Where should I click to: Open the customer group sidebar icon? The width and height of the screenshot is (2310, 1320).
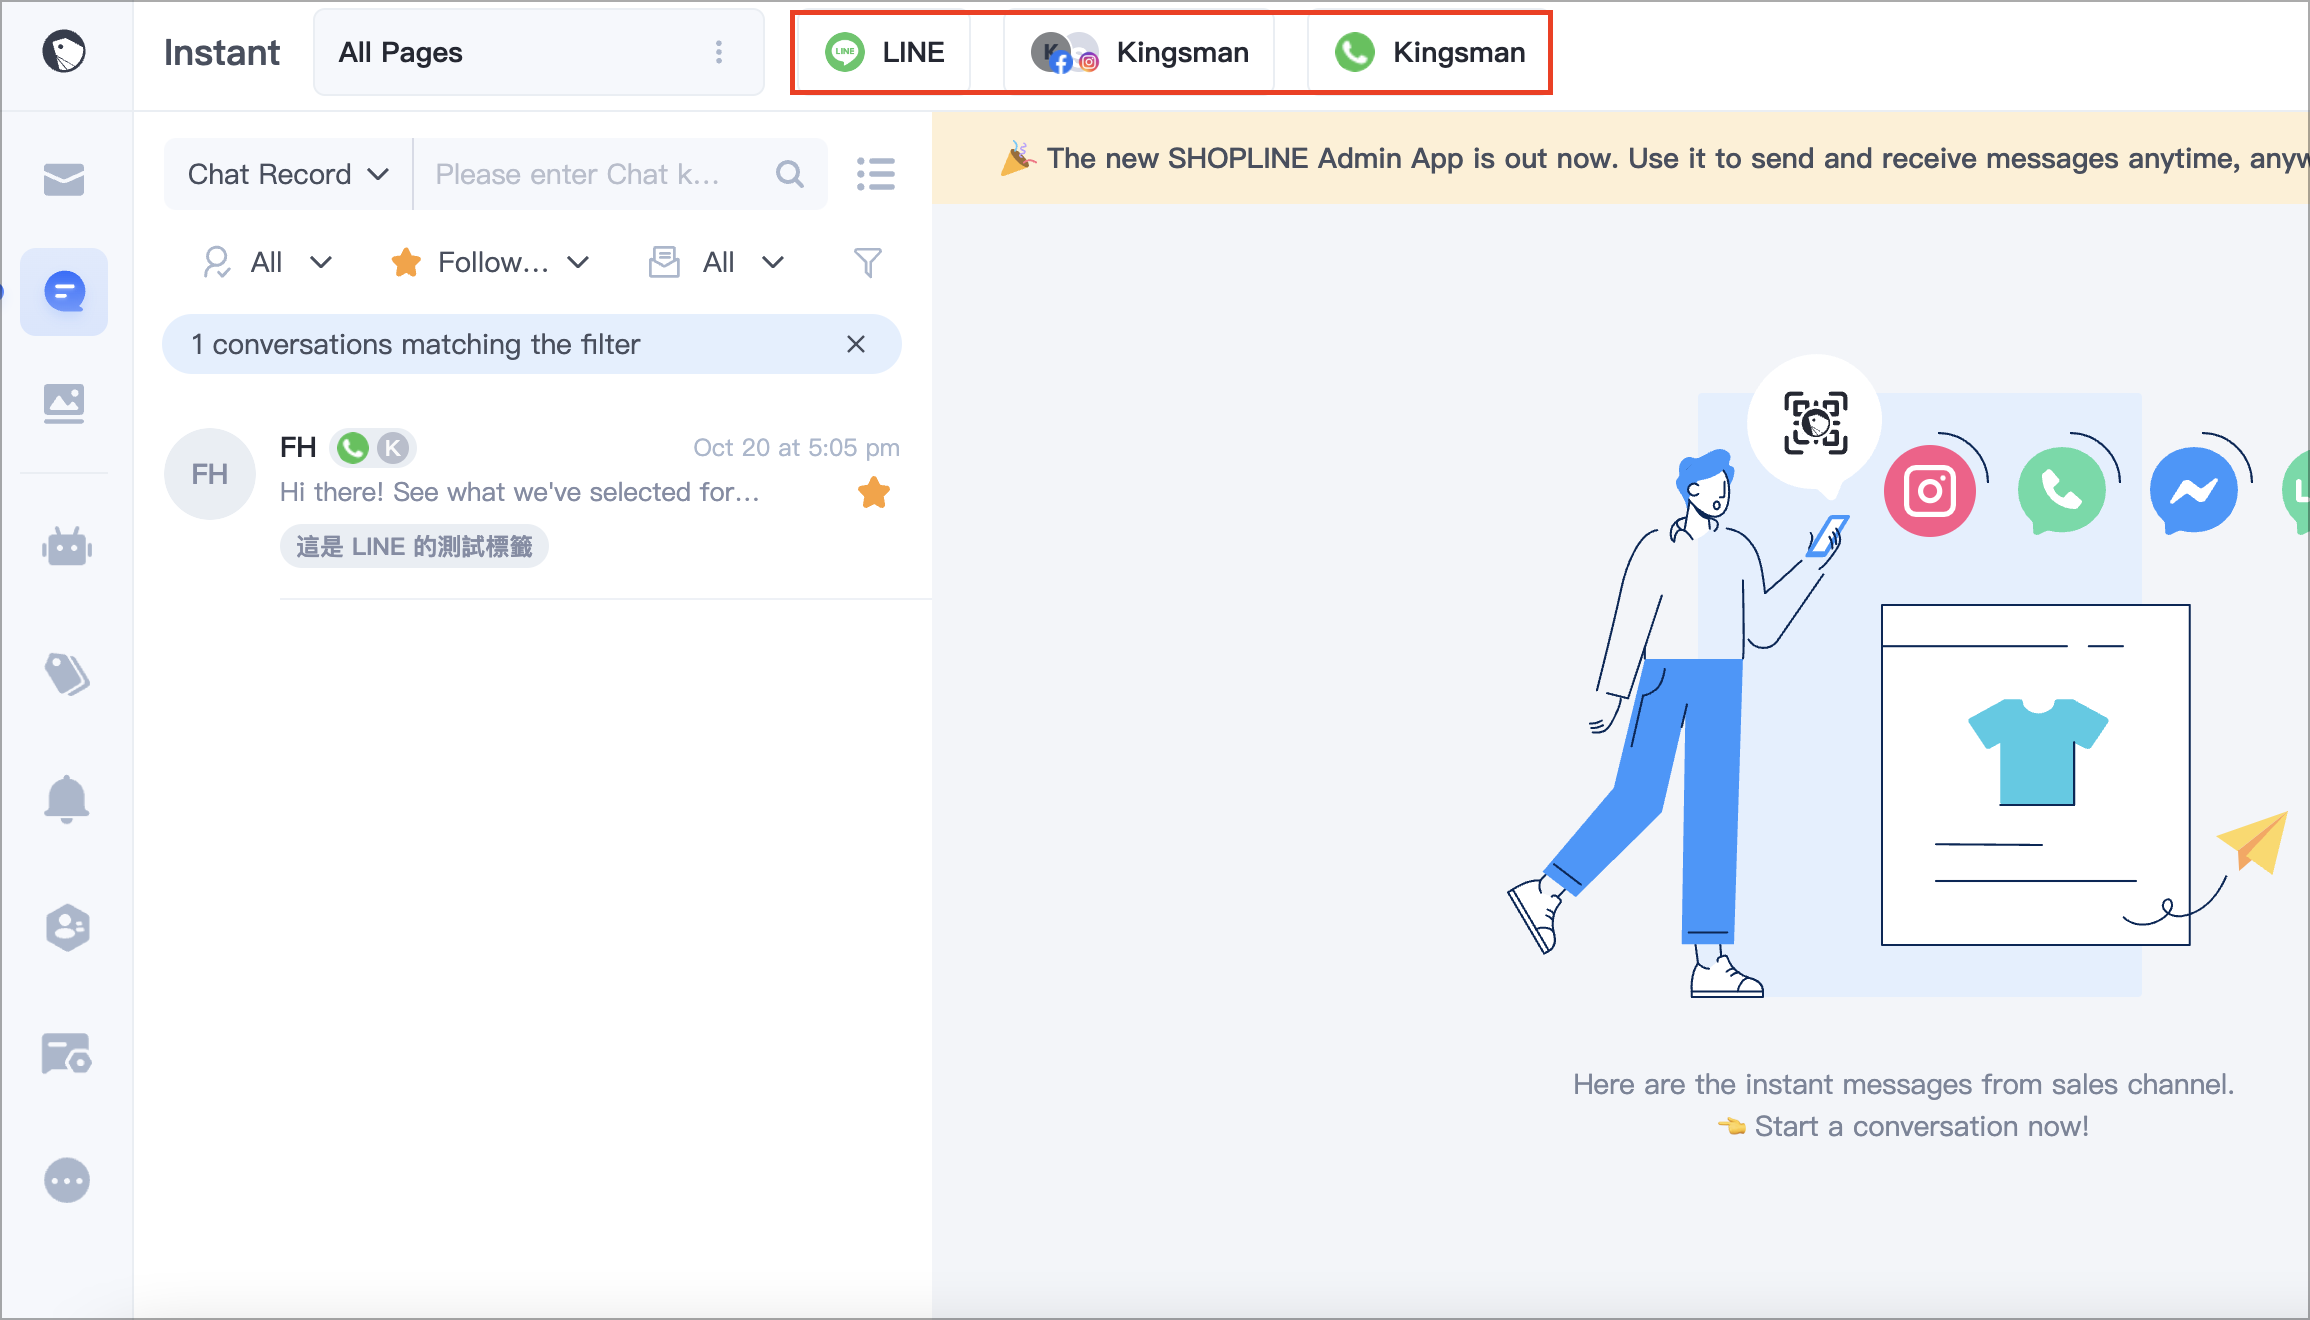(x=67, y=928)
